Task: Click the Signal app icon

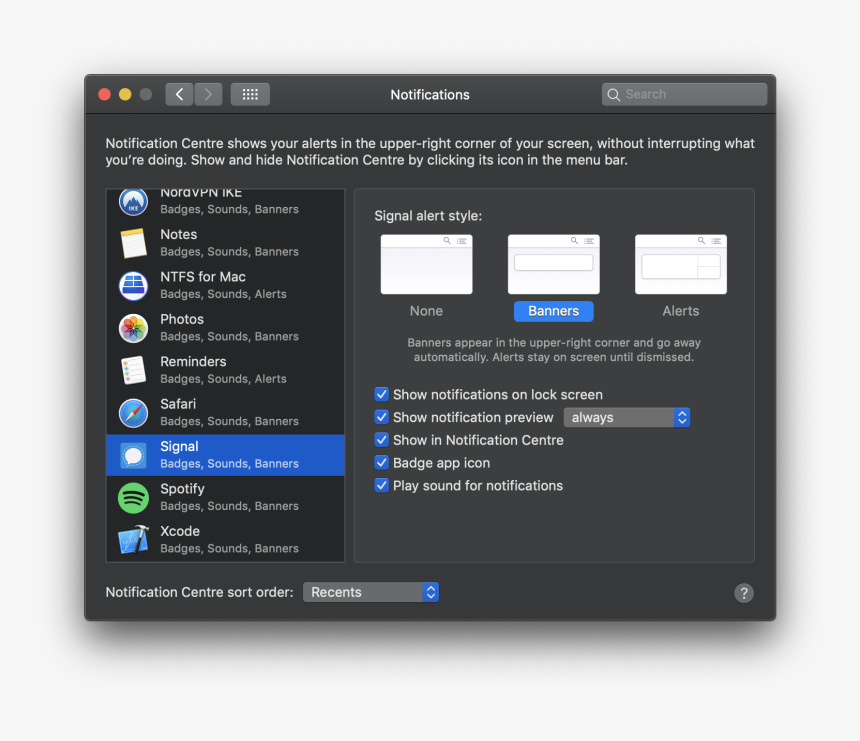Action: coord(133,455)
